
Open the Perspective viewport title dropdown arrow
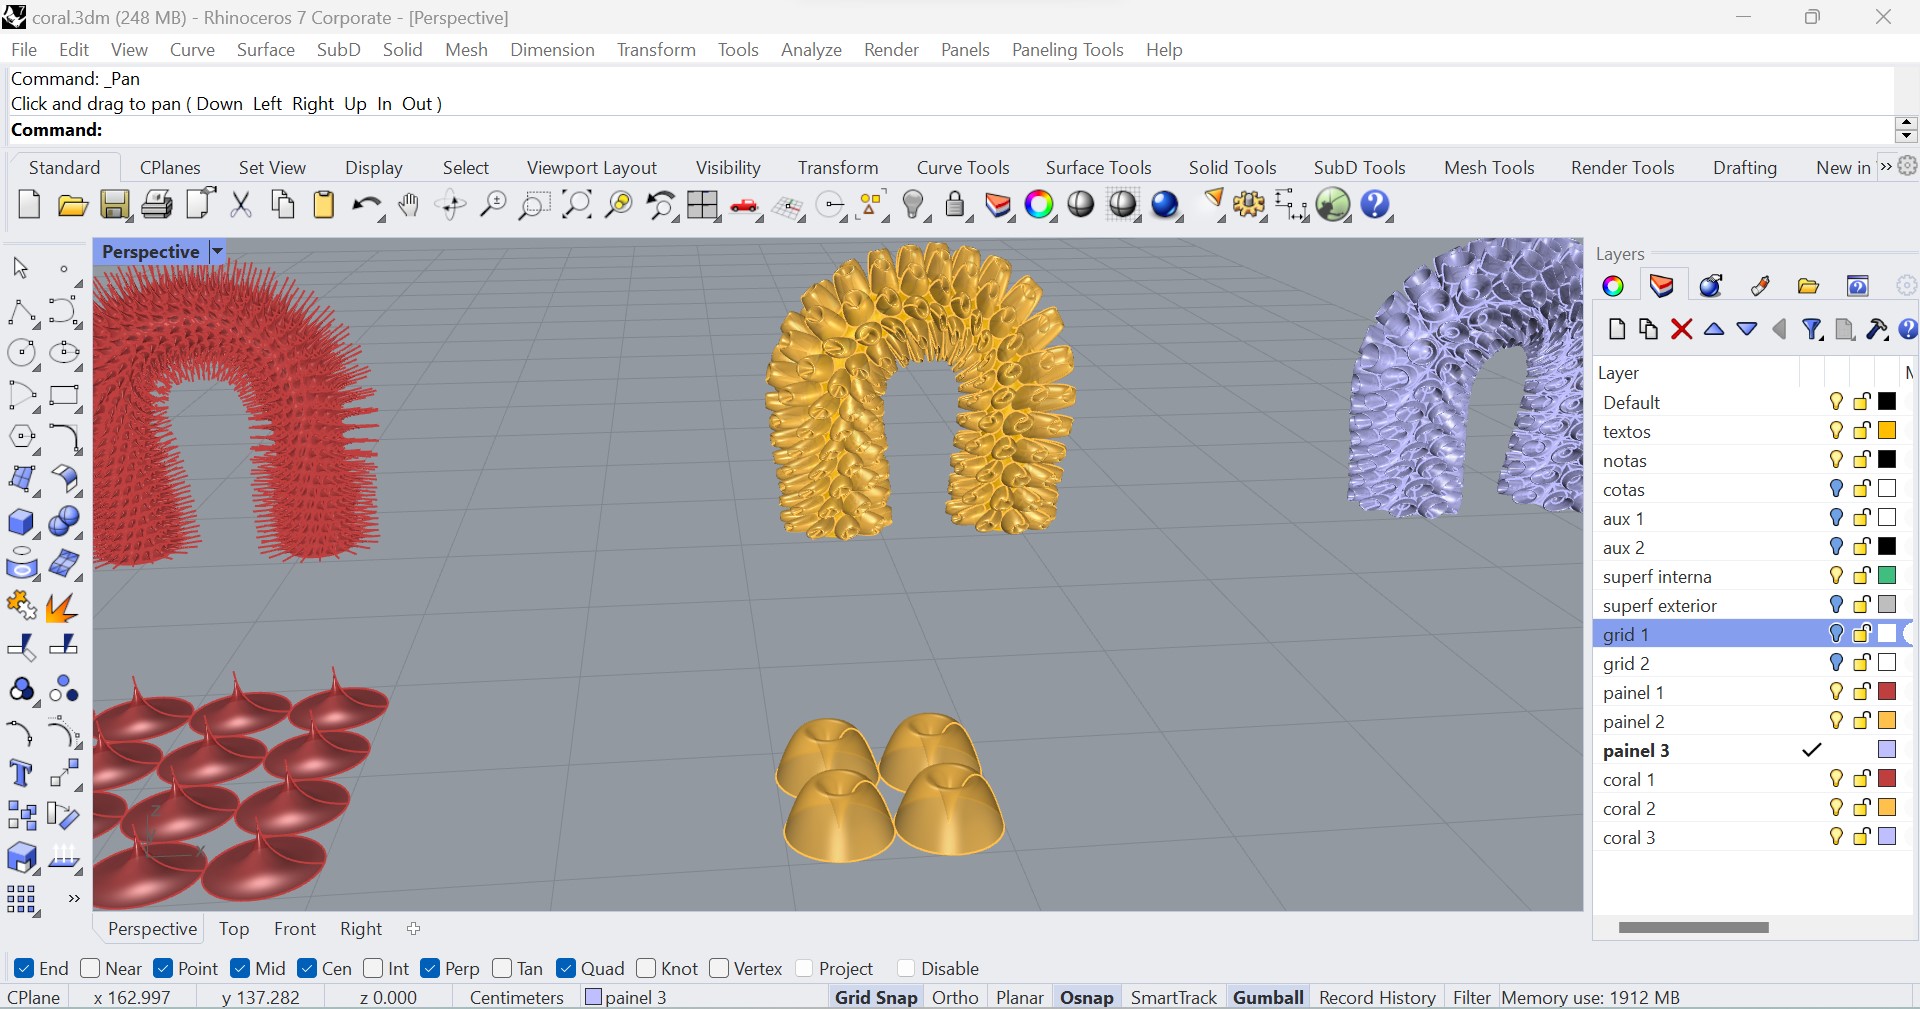217,252
